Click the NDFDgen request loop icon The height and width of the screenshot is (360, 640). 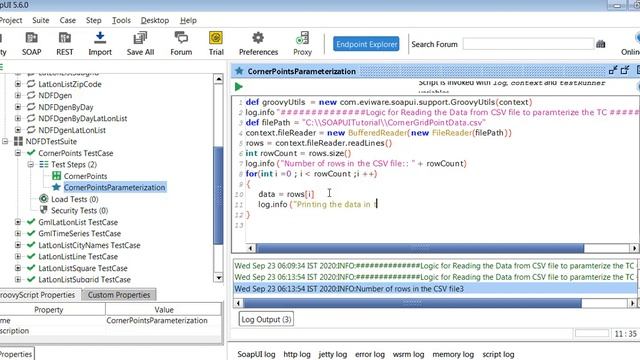(31, 95)
